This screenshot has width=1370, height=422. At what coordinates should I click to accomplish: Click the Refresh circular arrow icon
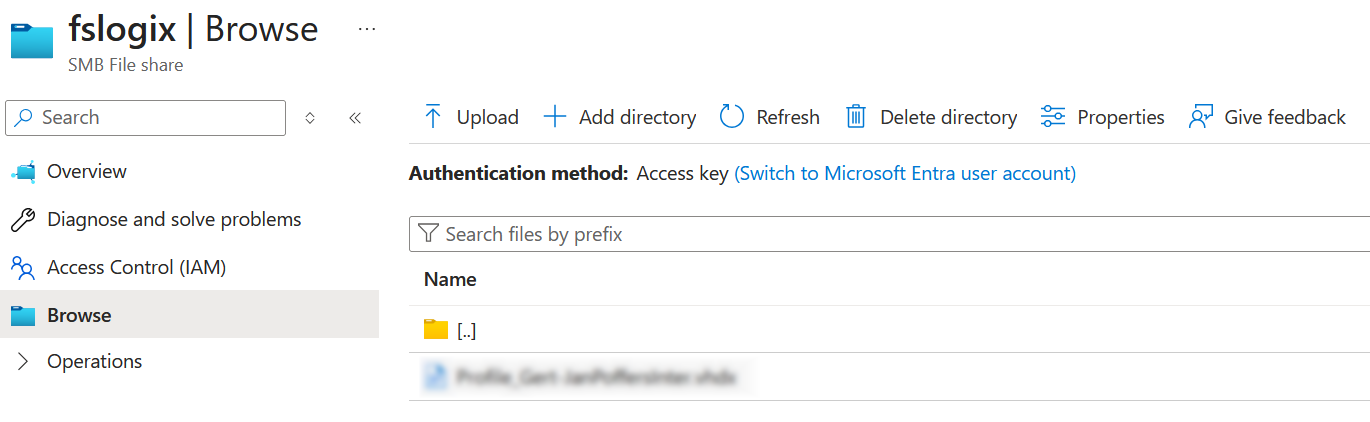tap(732, 117)
